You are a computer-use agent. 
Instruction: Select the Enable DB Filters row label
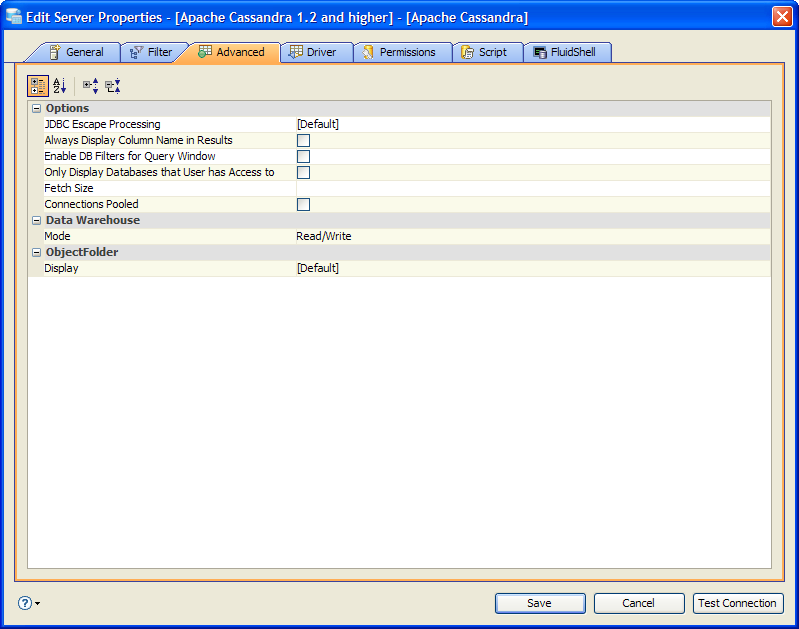coord(129,156)
